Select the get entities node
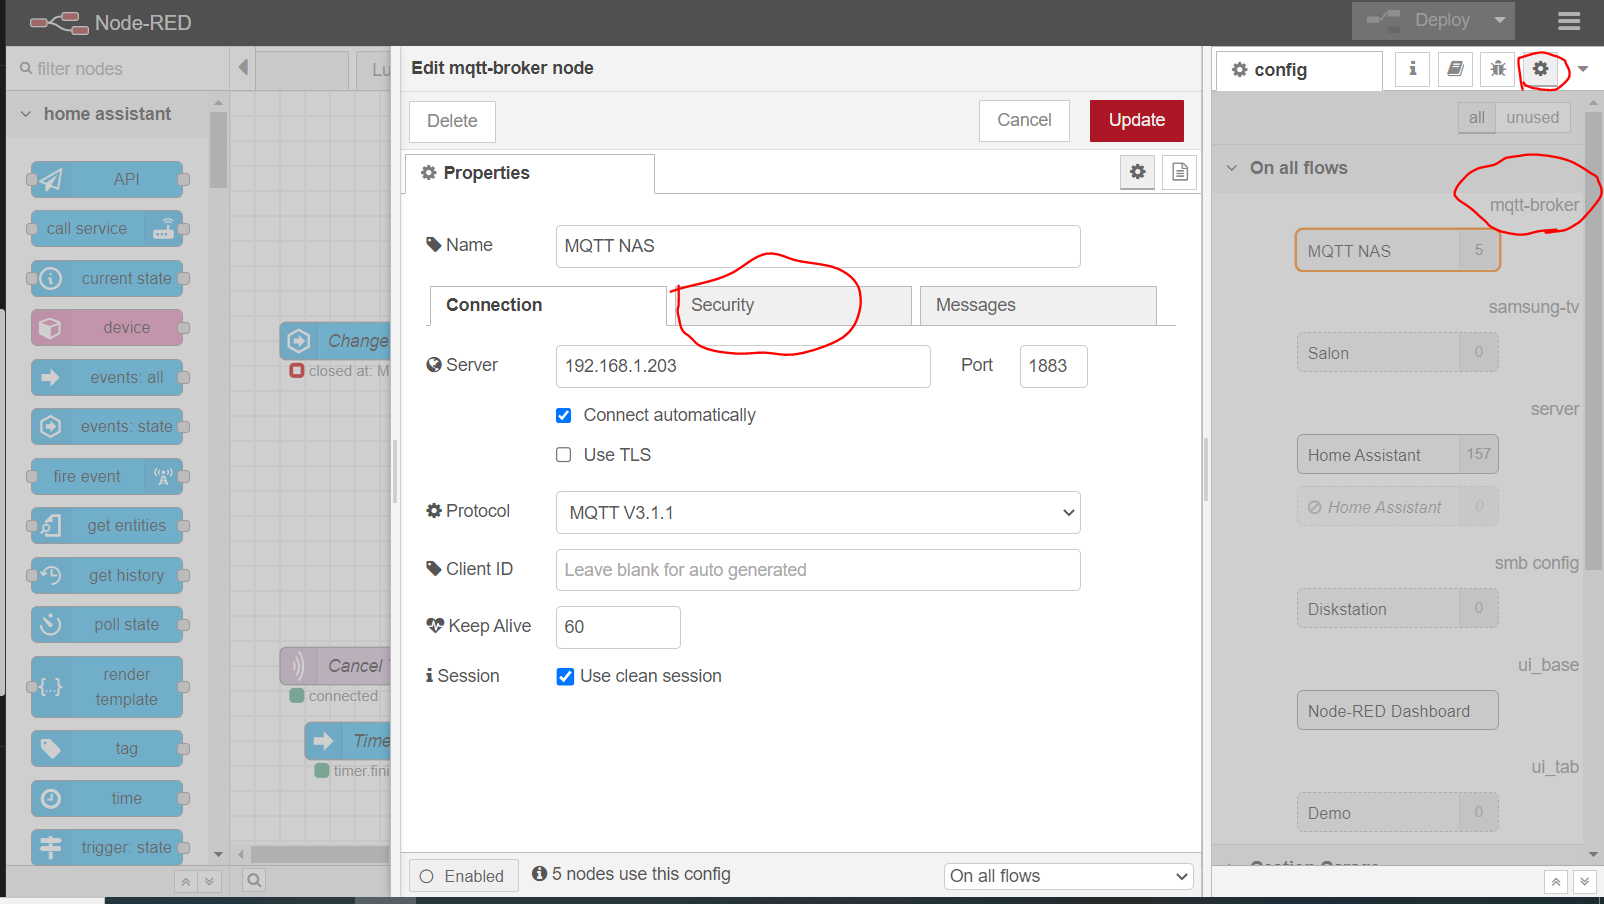Viewport: 1604px width, 904px height. click(x=107, y=525)
